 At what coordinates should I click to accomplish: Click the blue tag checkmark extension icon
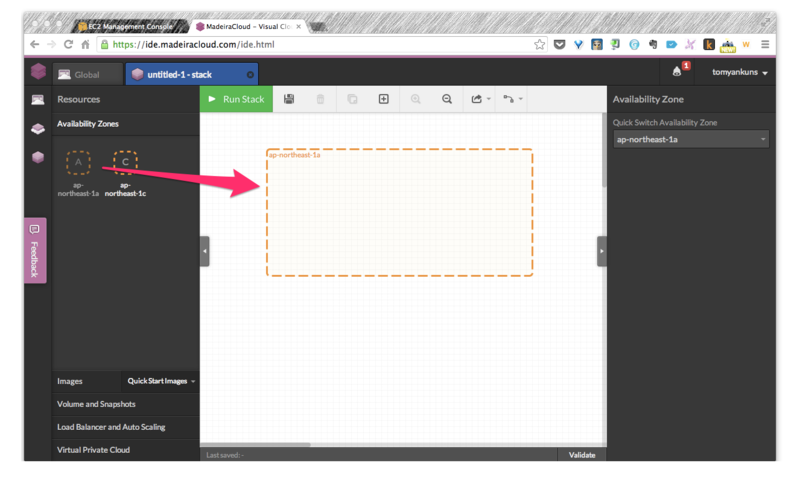[671, 44]
